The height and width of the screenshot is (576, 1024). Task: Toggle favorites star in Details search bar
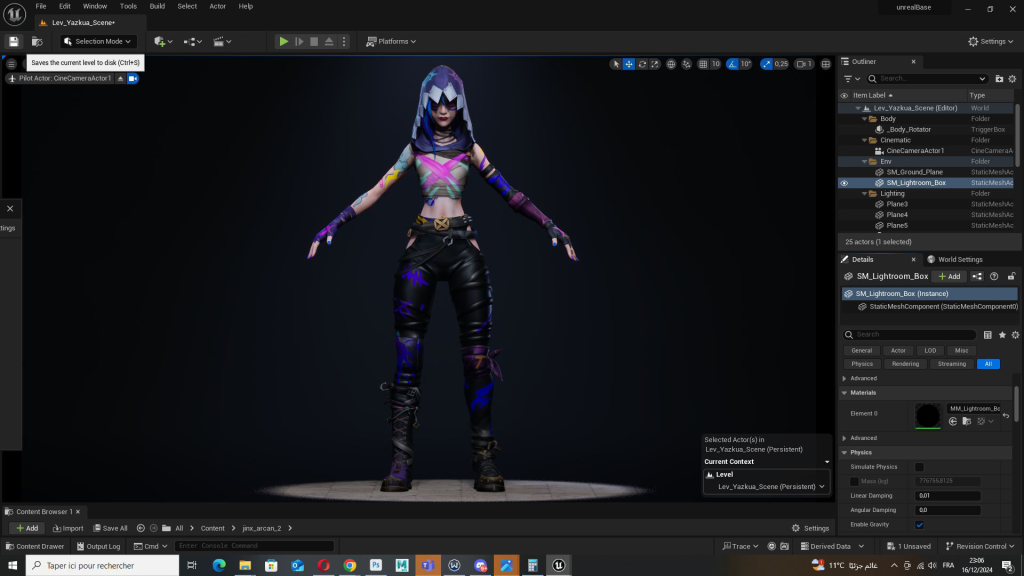[1002, 335]
